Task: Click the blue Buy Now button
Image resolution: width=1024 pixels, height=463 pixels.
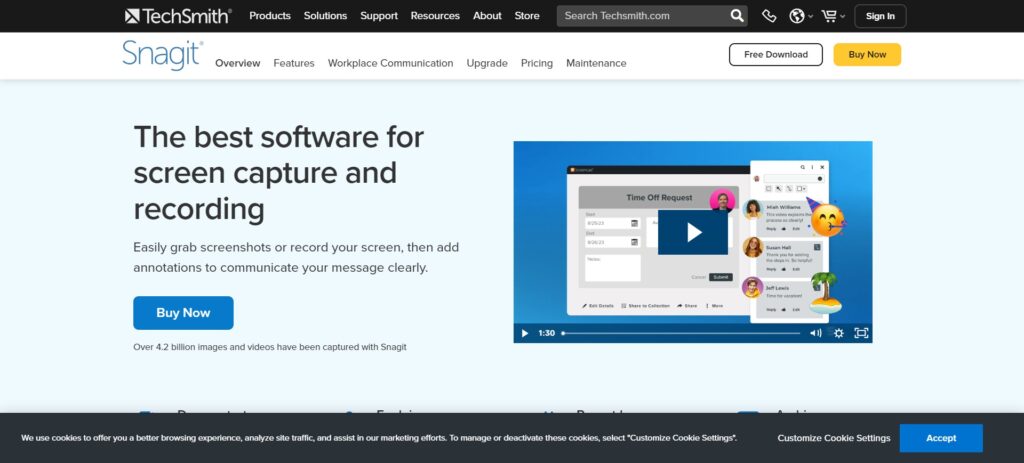Action: pos(184,313)
